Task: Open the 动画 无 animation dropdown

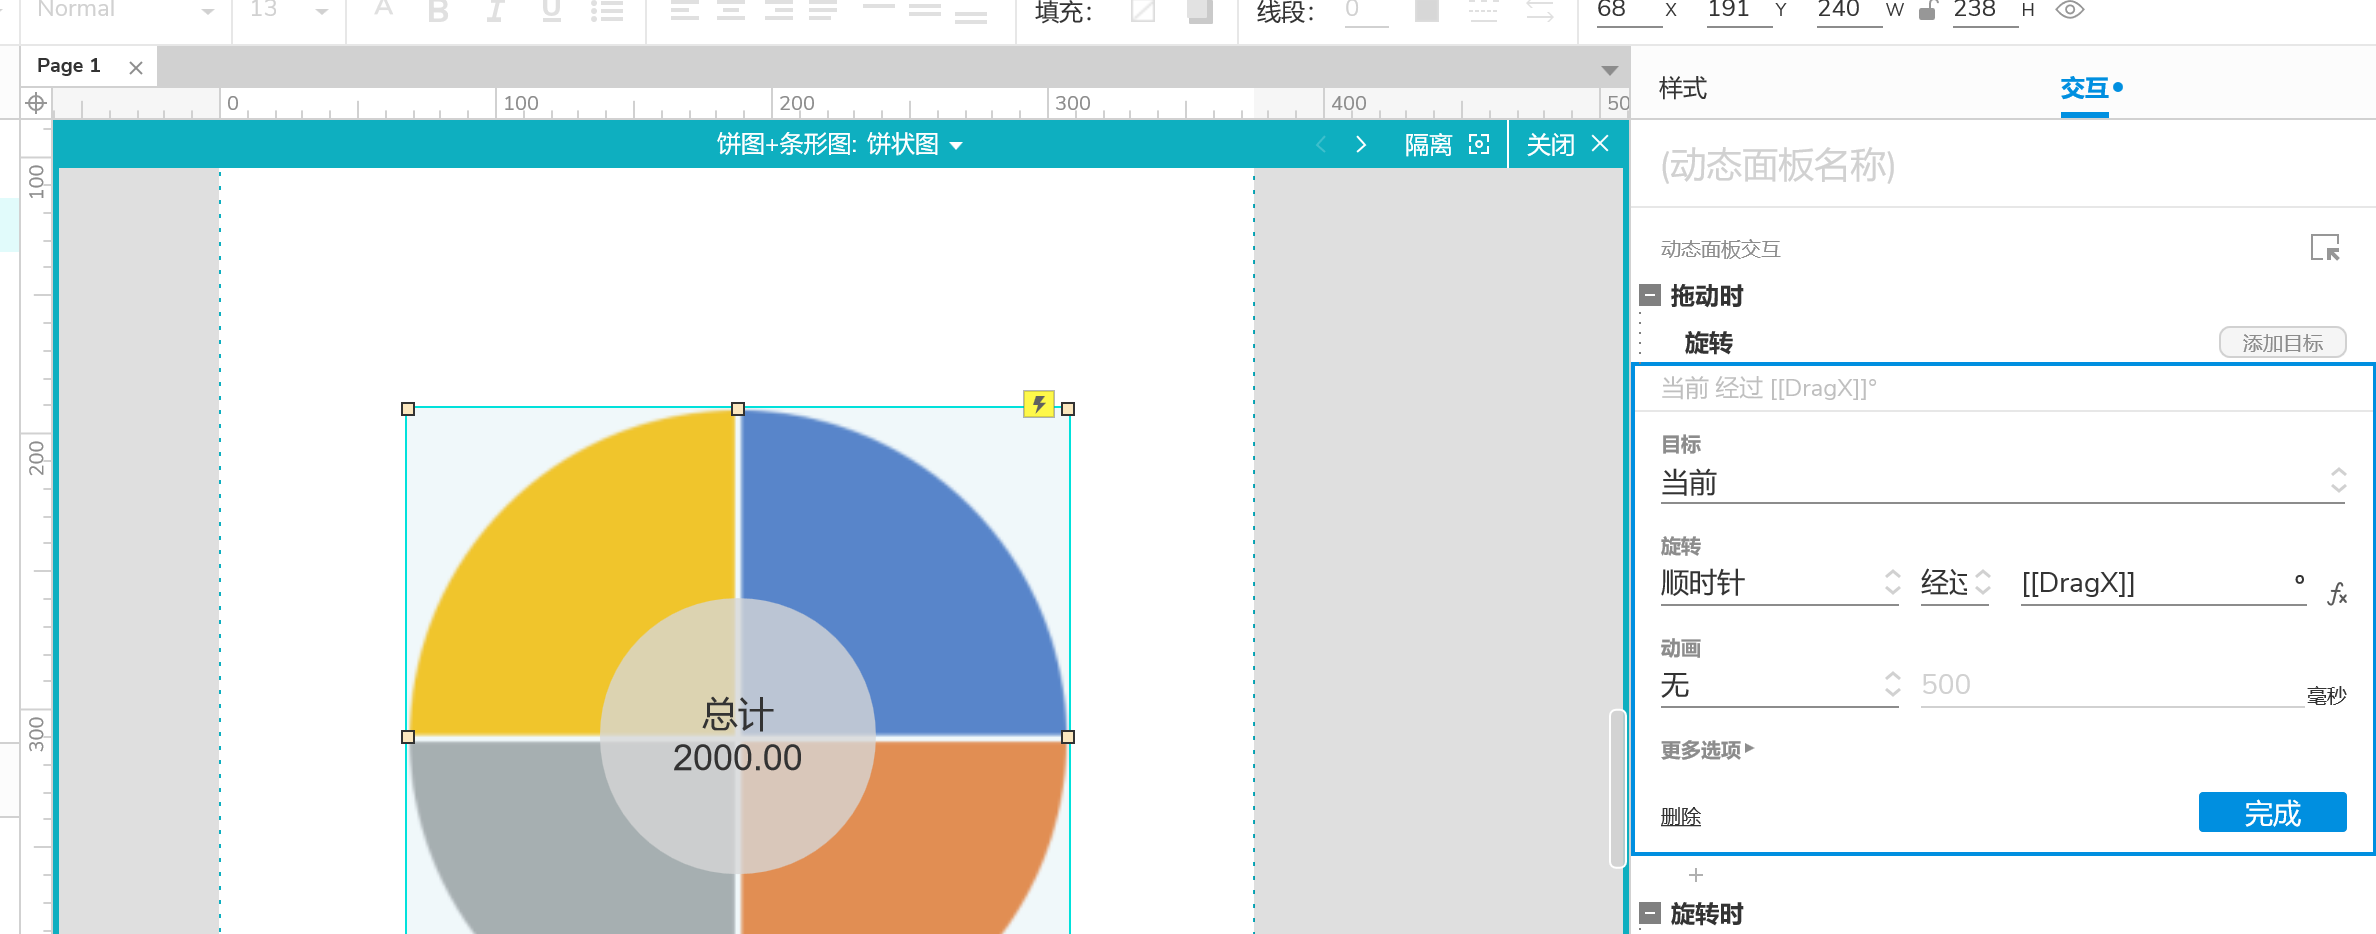Action: click(1780, 685)
